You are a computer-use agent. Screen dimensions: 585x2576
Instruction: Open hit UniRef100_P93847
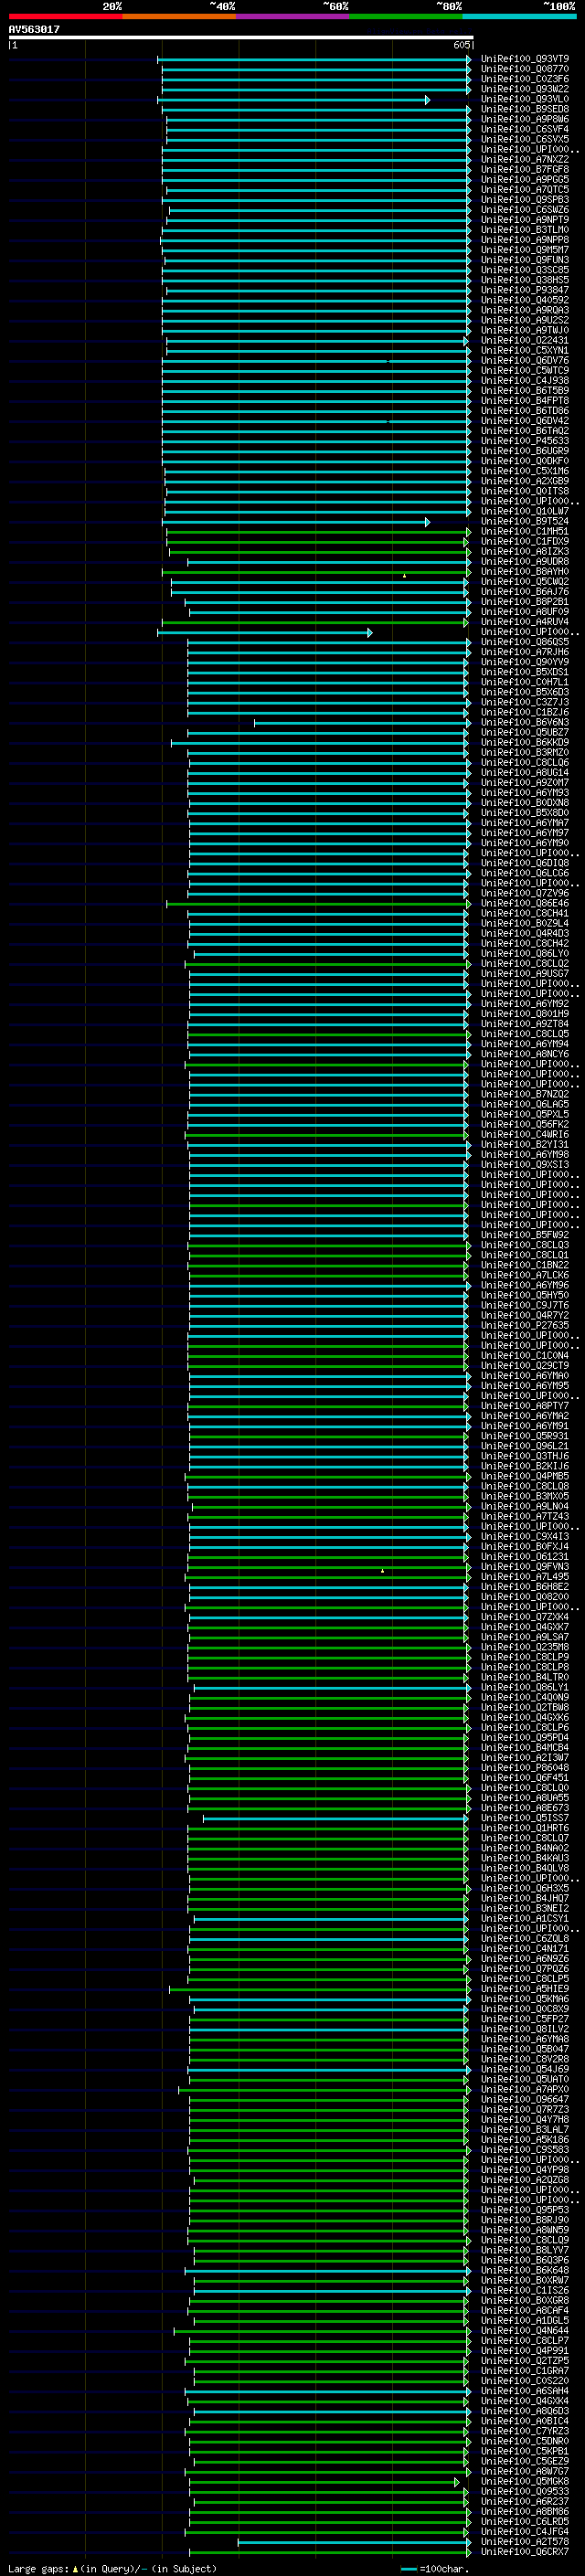coord(524,290)
